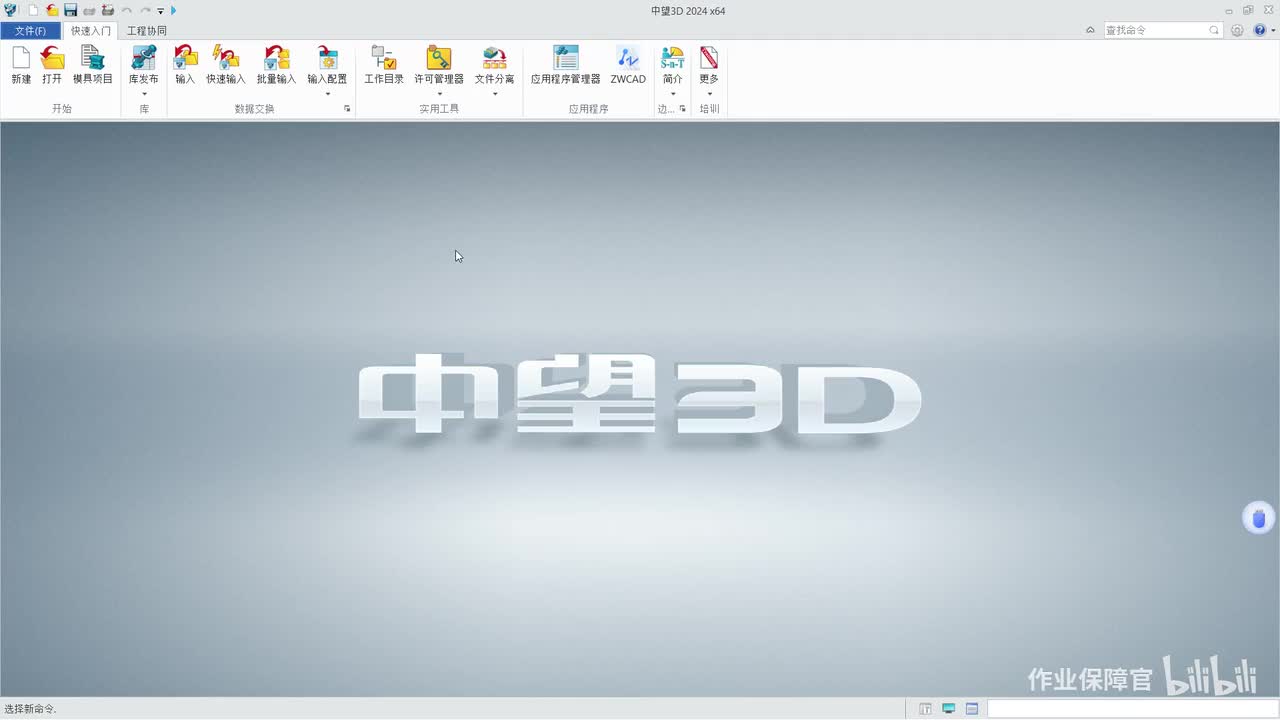This screenshot has width=1280, height=720.
Task: Switch to the 快速入门 ribbon tab
Action: point(91,31)
